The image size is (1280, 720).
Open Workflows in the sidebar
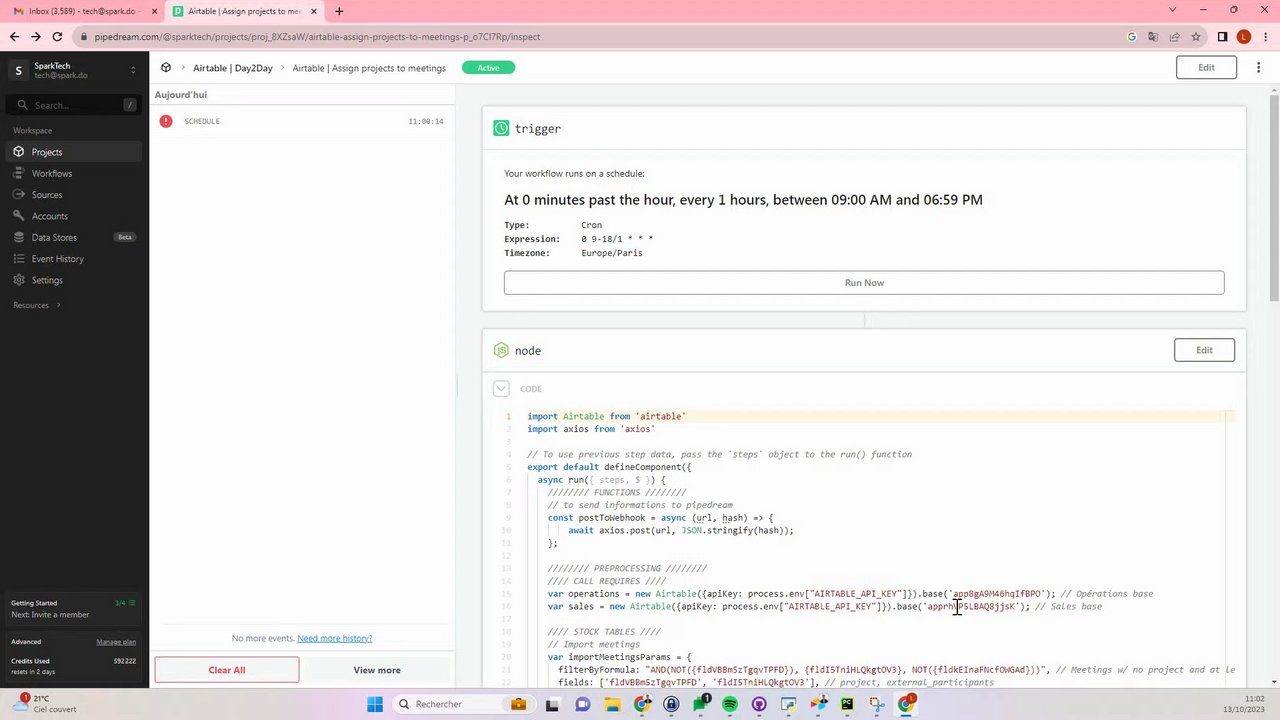point(52,173)
